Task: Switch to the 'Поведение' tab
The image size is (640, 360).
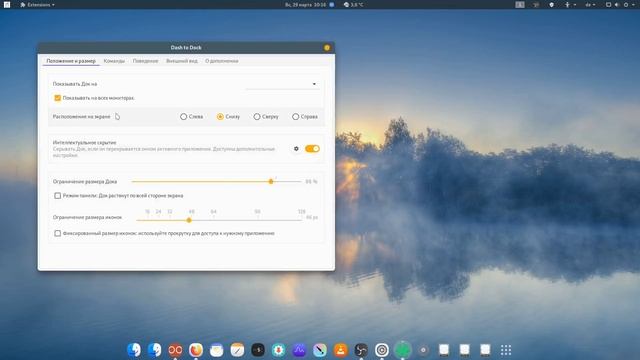Action: (x=145, y=61)
